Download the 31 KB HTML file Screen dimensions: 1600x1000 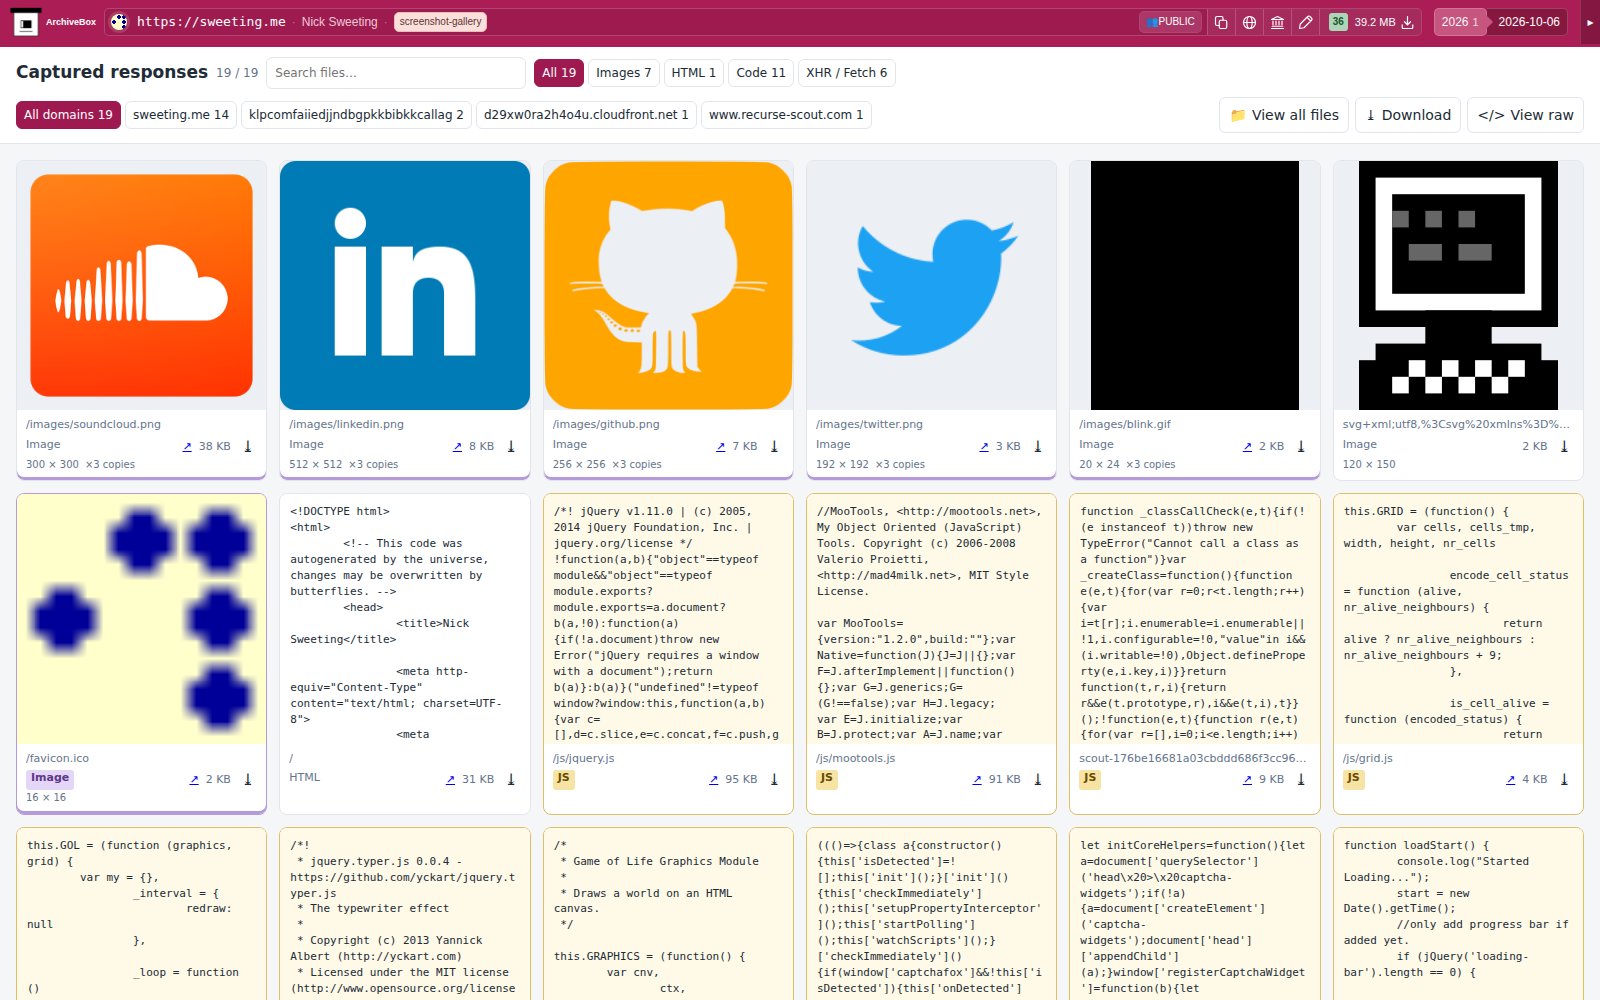coord(511,779)
